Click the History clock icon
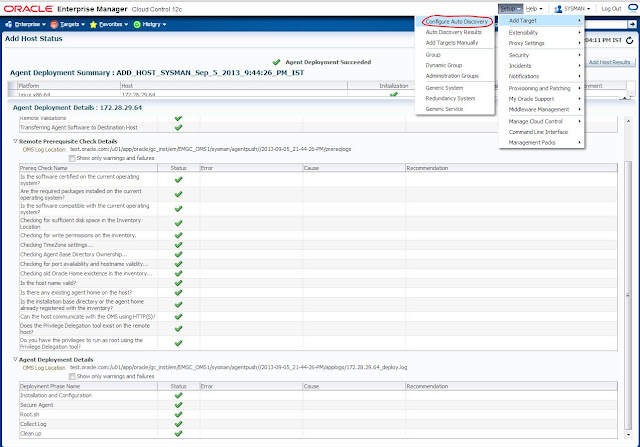 [x=137, y=24]
